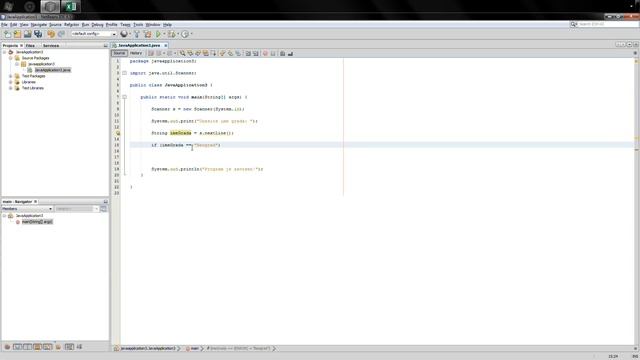Click the Undo toolbar icon

(x=51, y=34)
